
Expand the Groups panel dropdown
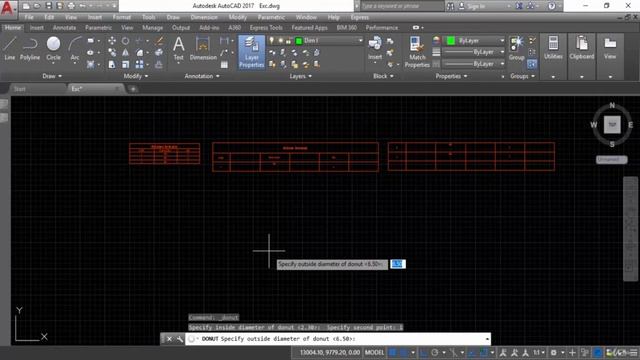pos(522,76)
